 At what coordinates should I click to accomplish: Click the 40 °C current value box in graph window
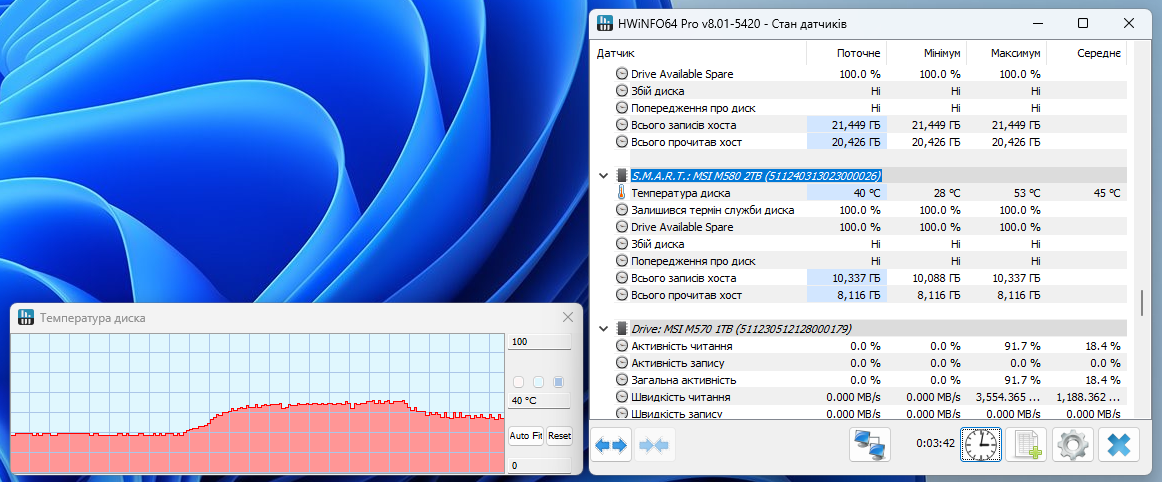(x=540, y=400)
